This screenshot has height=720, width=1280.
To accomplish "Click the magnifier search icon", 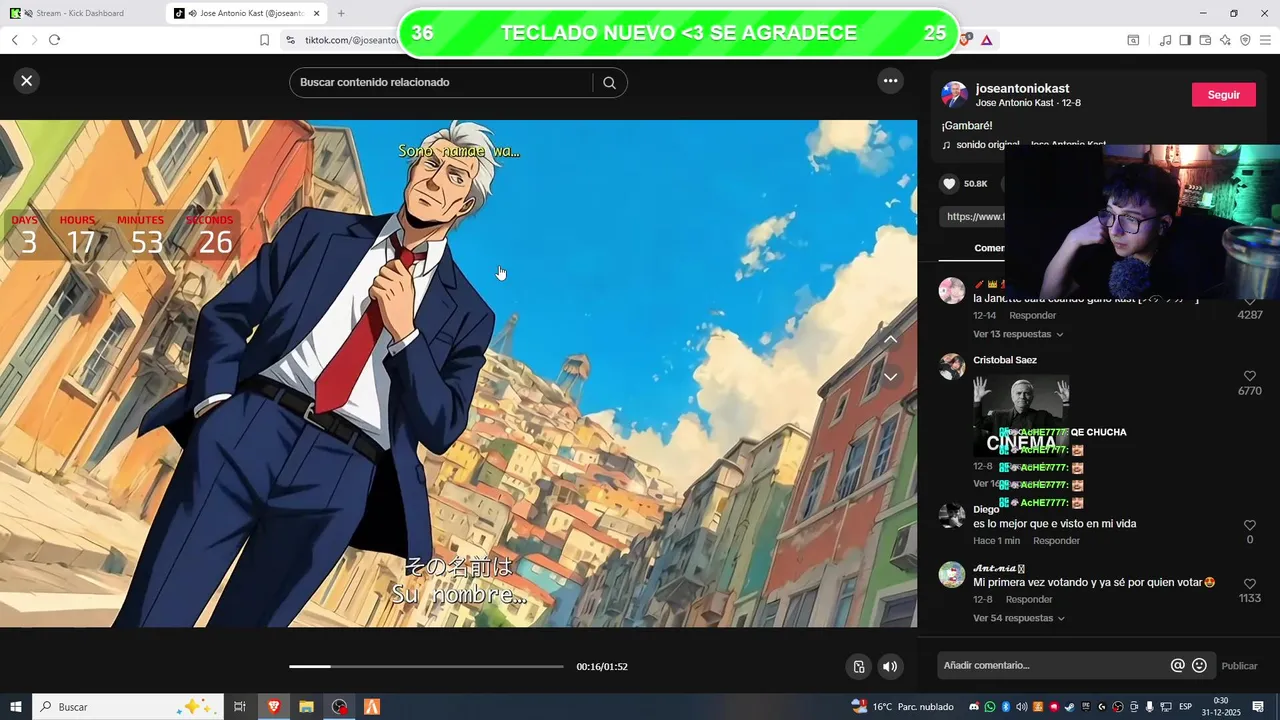I will pos(609,83).
